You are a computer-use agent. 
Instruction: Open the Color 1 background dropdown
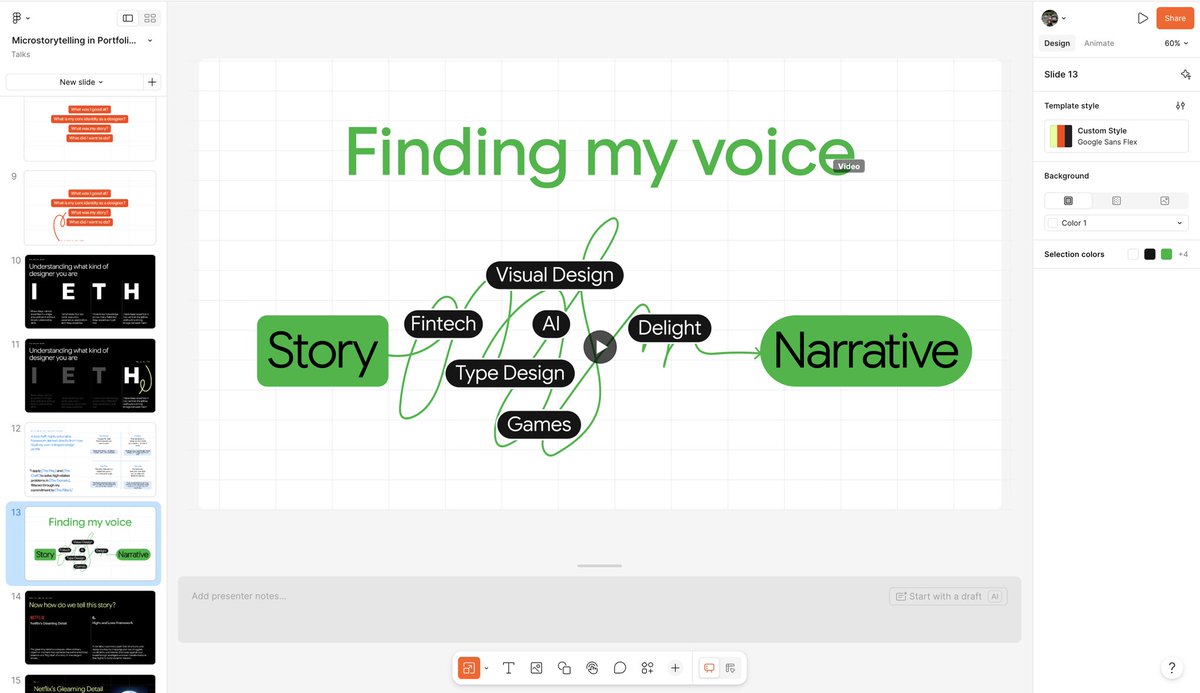1116,223
